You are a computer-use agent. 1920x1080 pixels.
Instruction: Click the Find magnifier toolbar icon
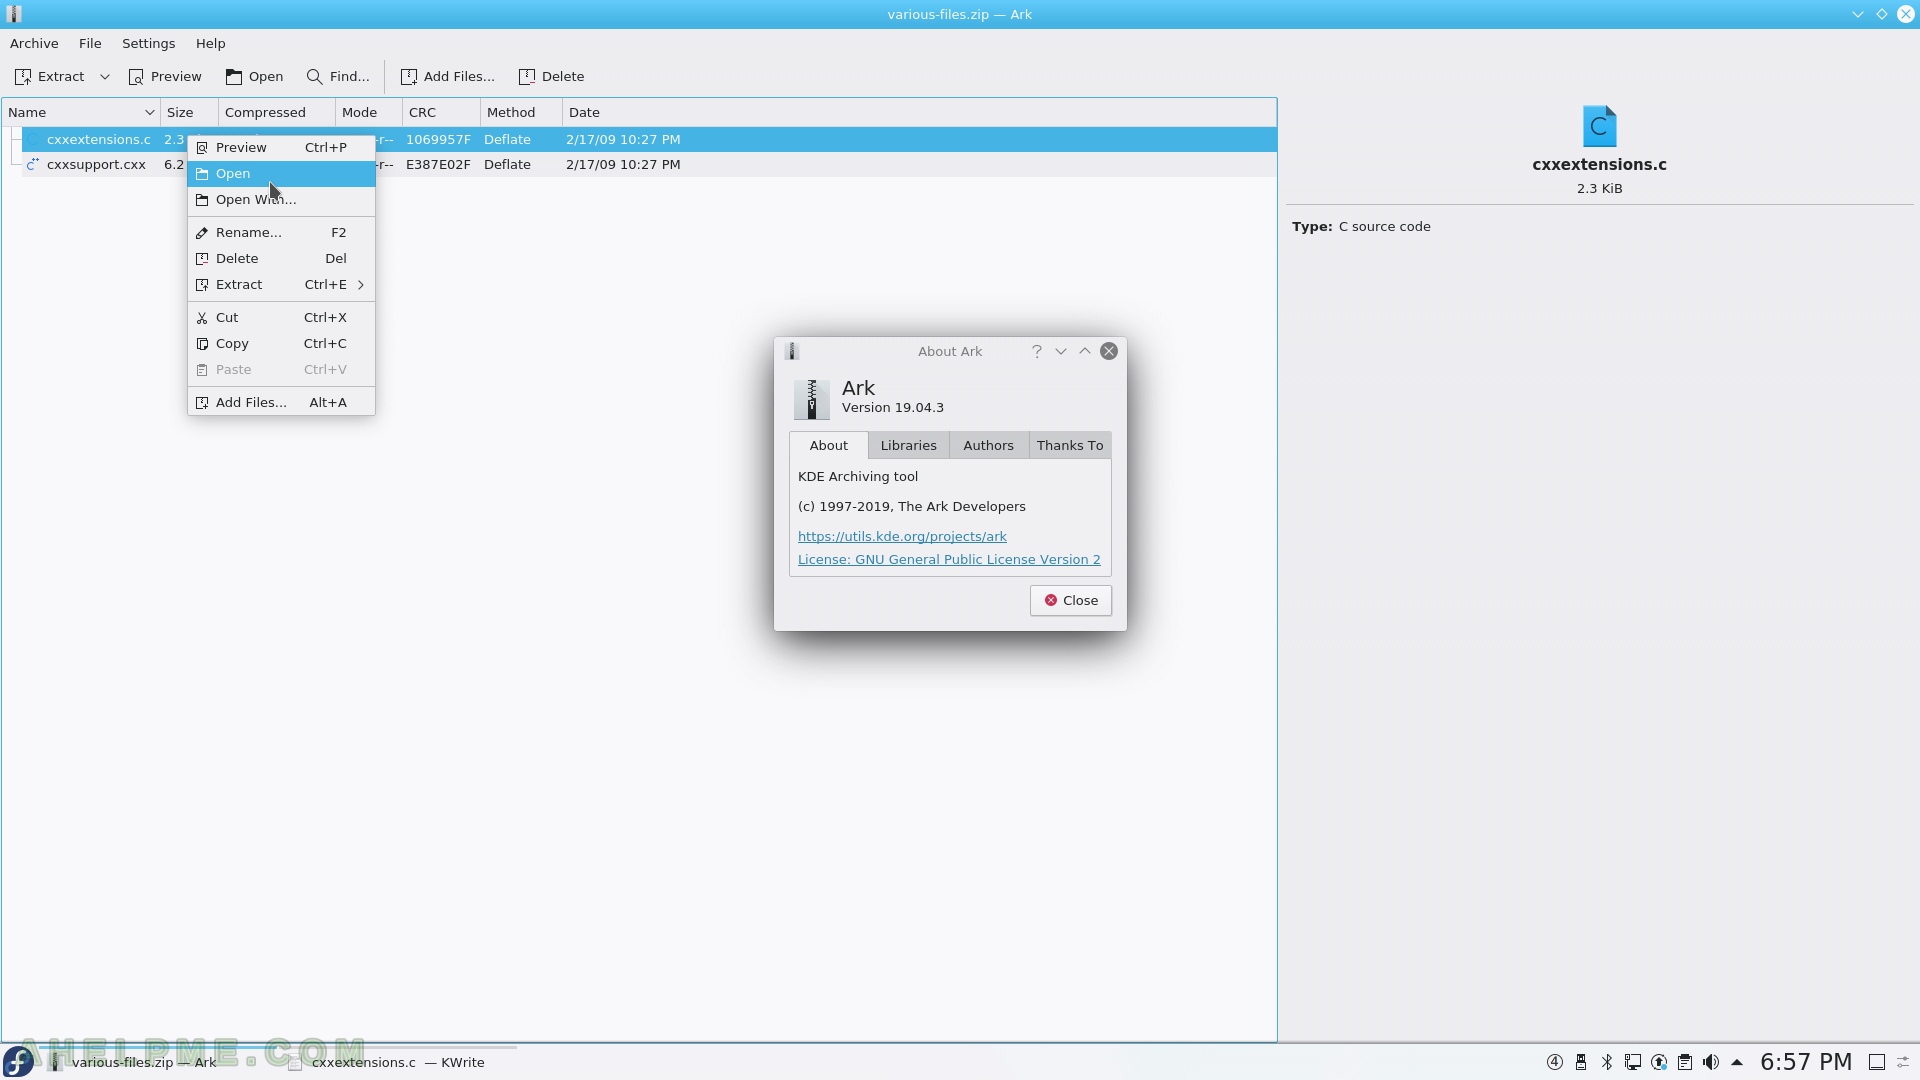(x=314, y=77)
